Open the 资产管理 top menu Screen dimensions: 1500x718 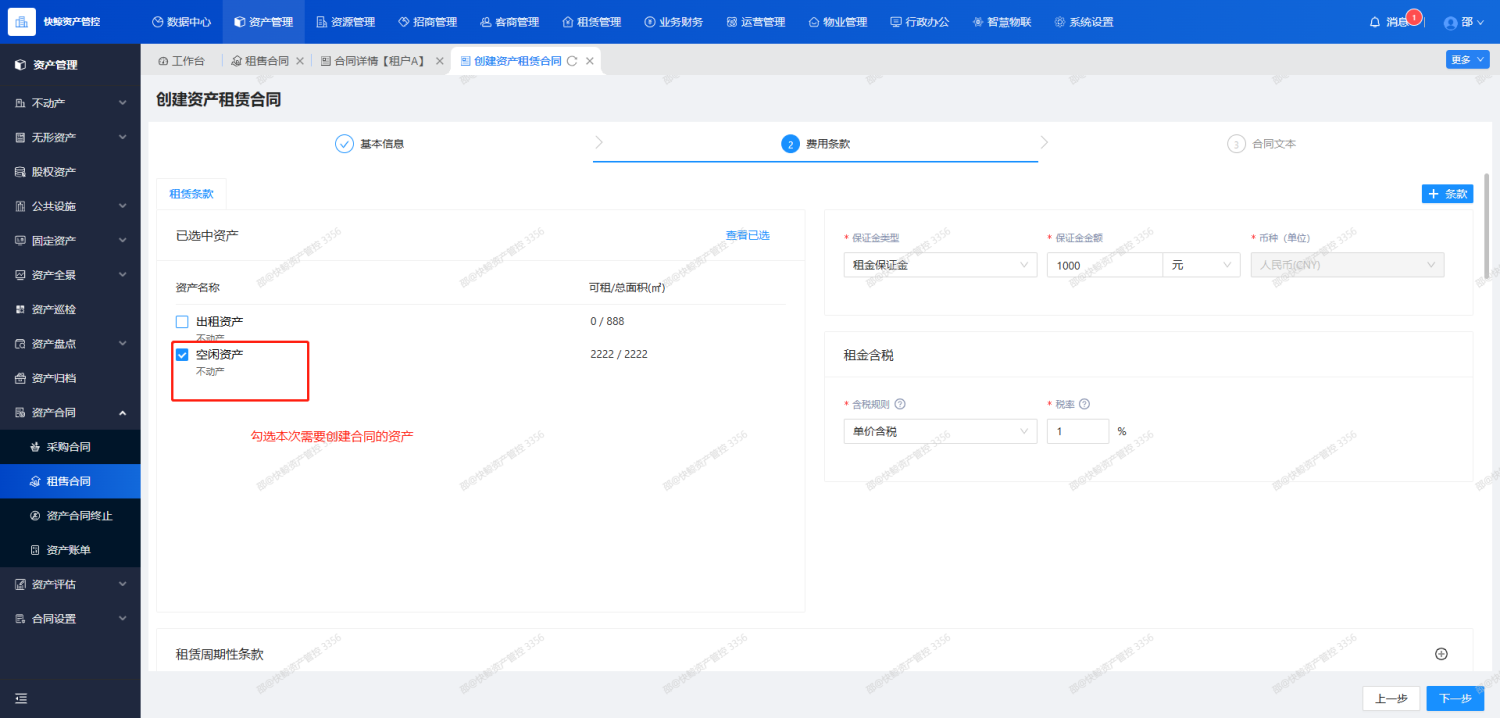263,22
